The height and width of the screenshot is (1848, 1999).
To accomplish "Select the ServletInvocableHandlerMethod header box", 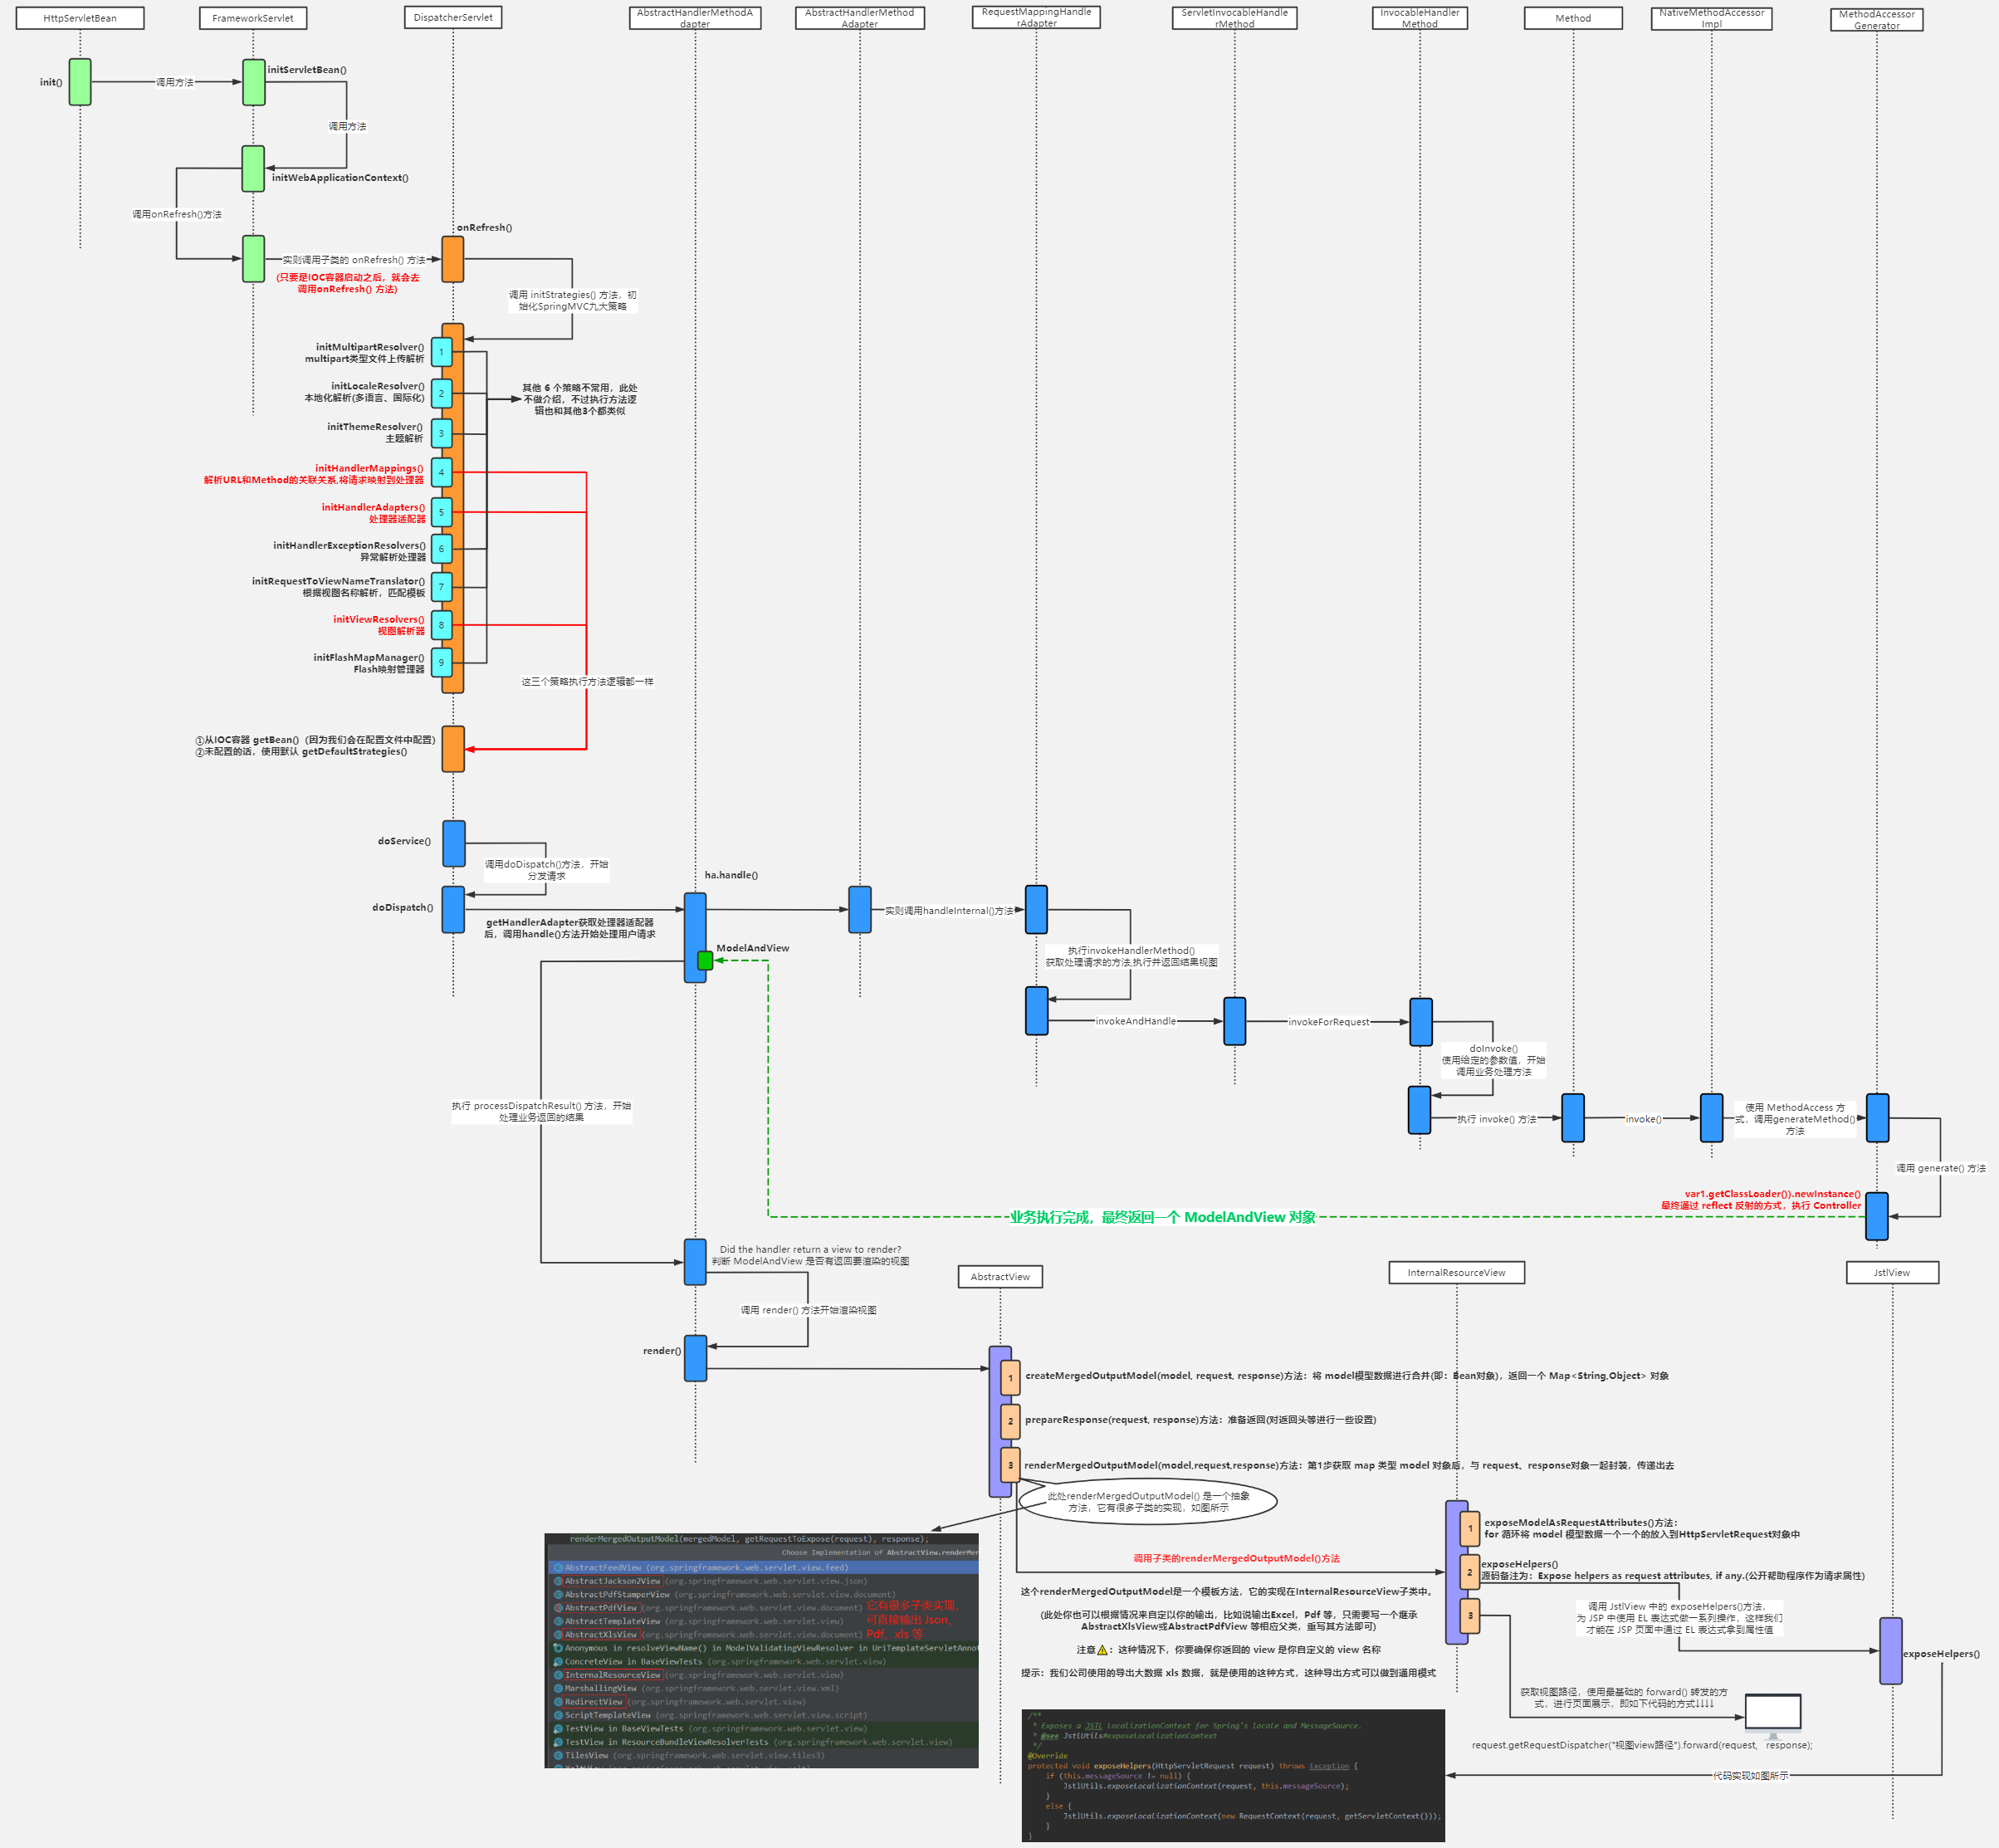I will [1234, 18].
